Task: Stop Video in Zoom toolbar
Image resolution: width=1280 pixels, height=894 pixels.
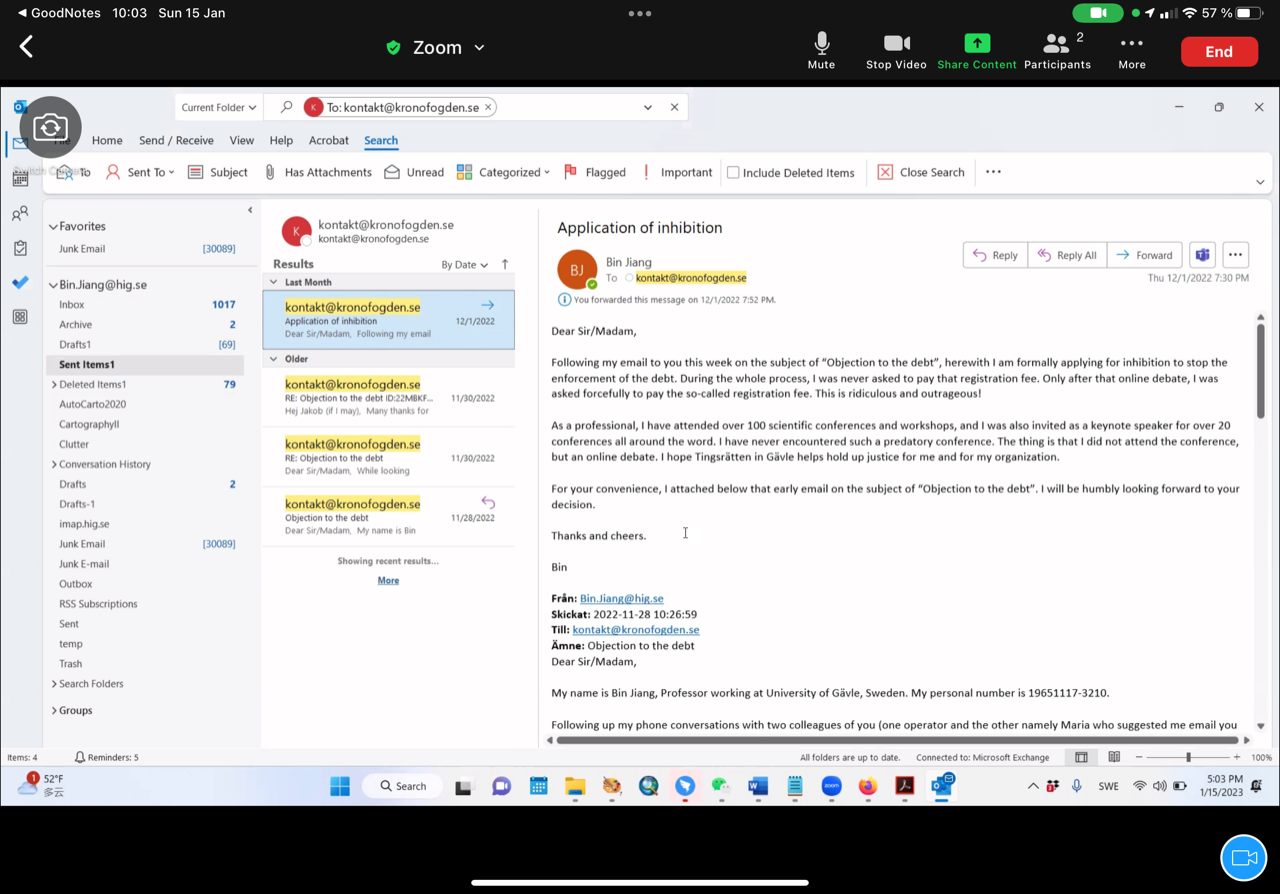Action: (x=896, y=50)
